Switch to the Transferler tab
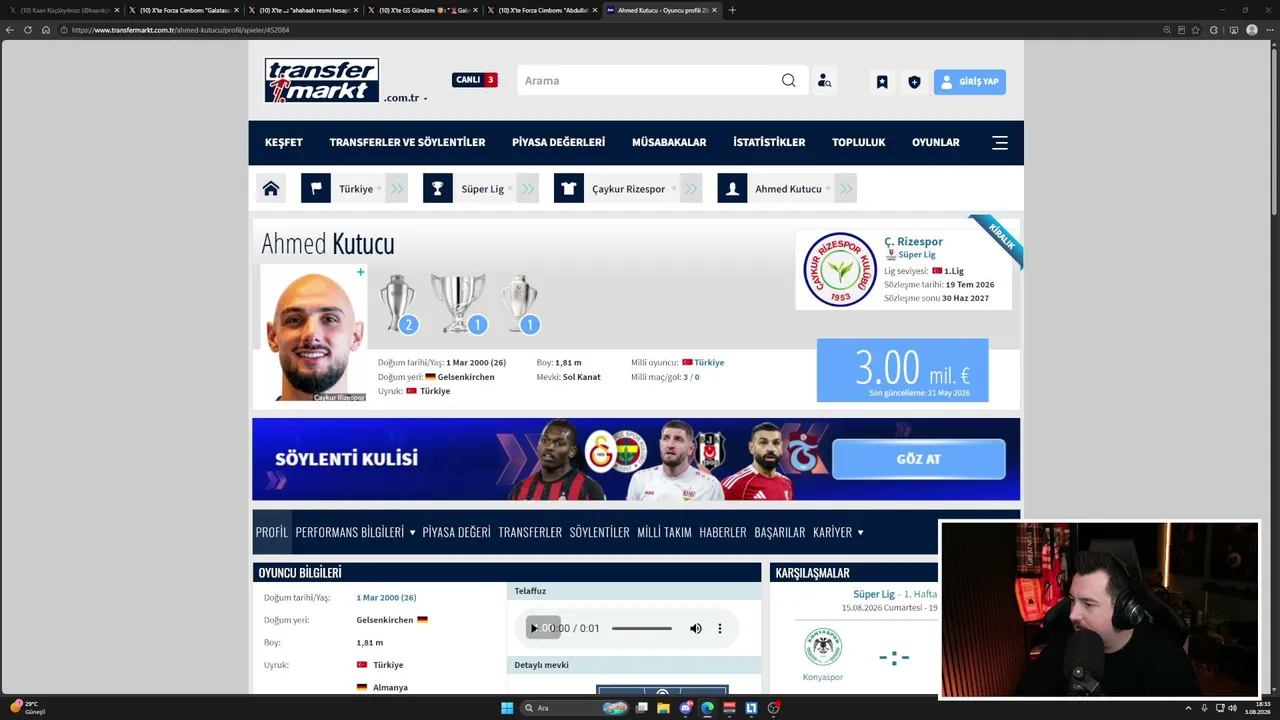The height and width of the screenshot is (720, 1280). 530,533
